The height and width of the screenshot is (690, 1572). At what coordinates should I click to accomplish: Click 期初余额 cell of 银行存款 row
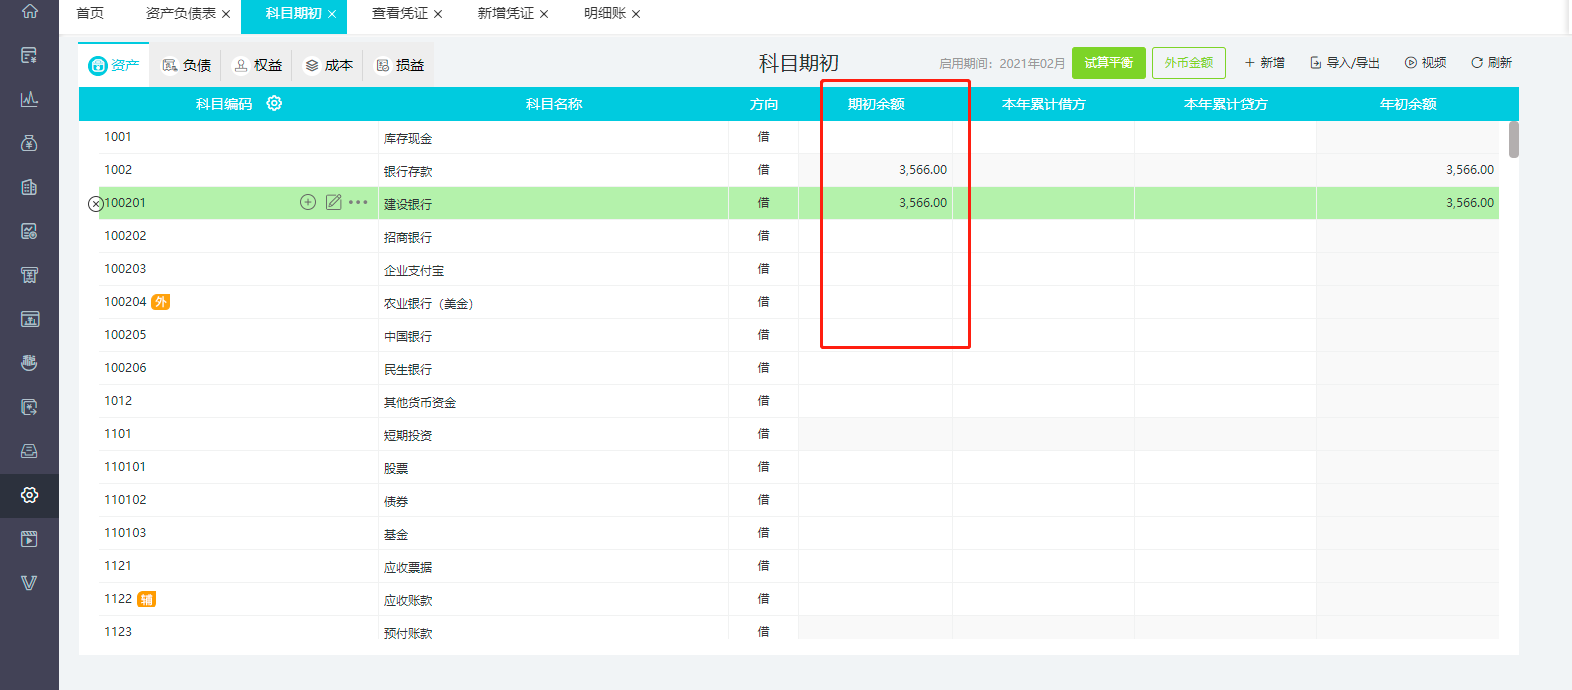click(876, 170)
